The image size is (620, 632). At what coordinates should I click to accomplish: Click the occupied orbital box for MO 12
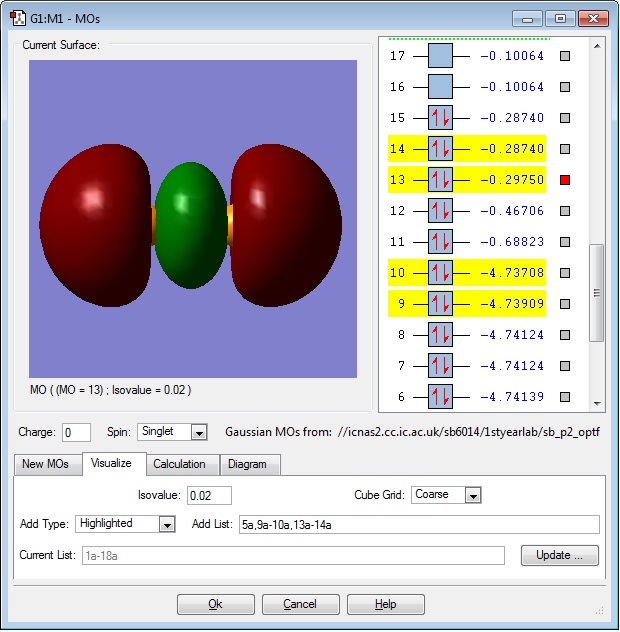pos(440,211)
